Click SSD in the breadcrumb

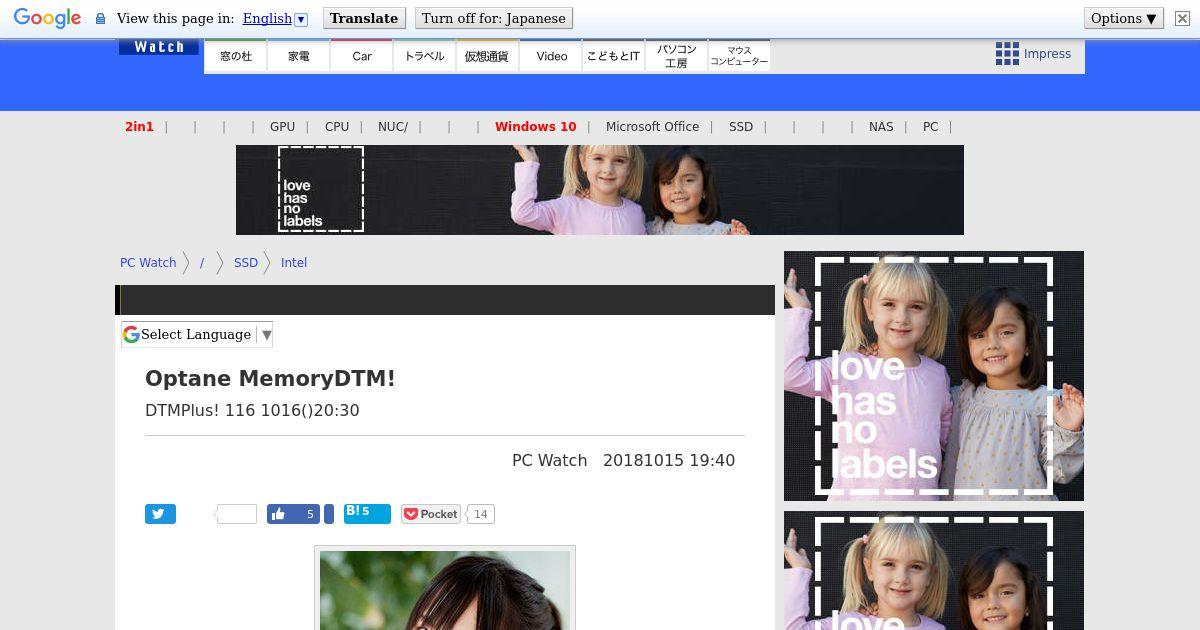246,263
